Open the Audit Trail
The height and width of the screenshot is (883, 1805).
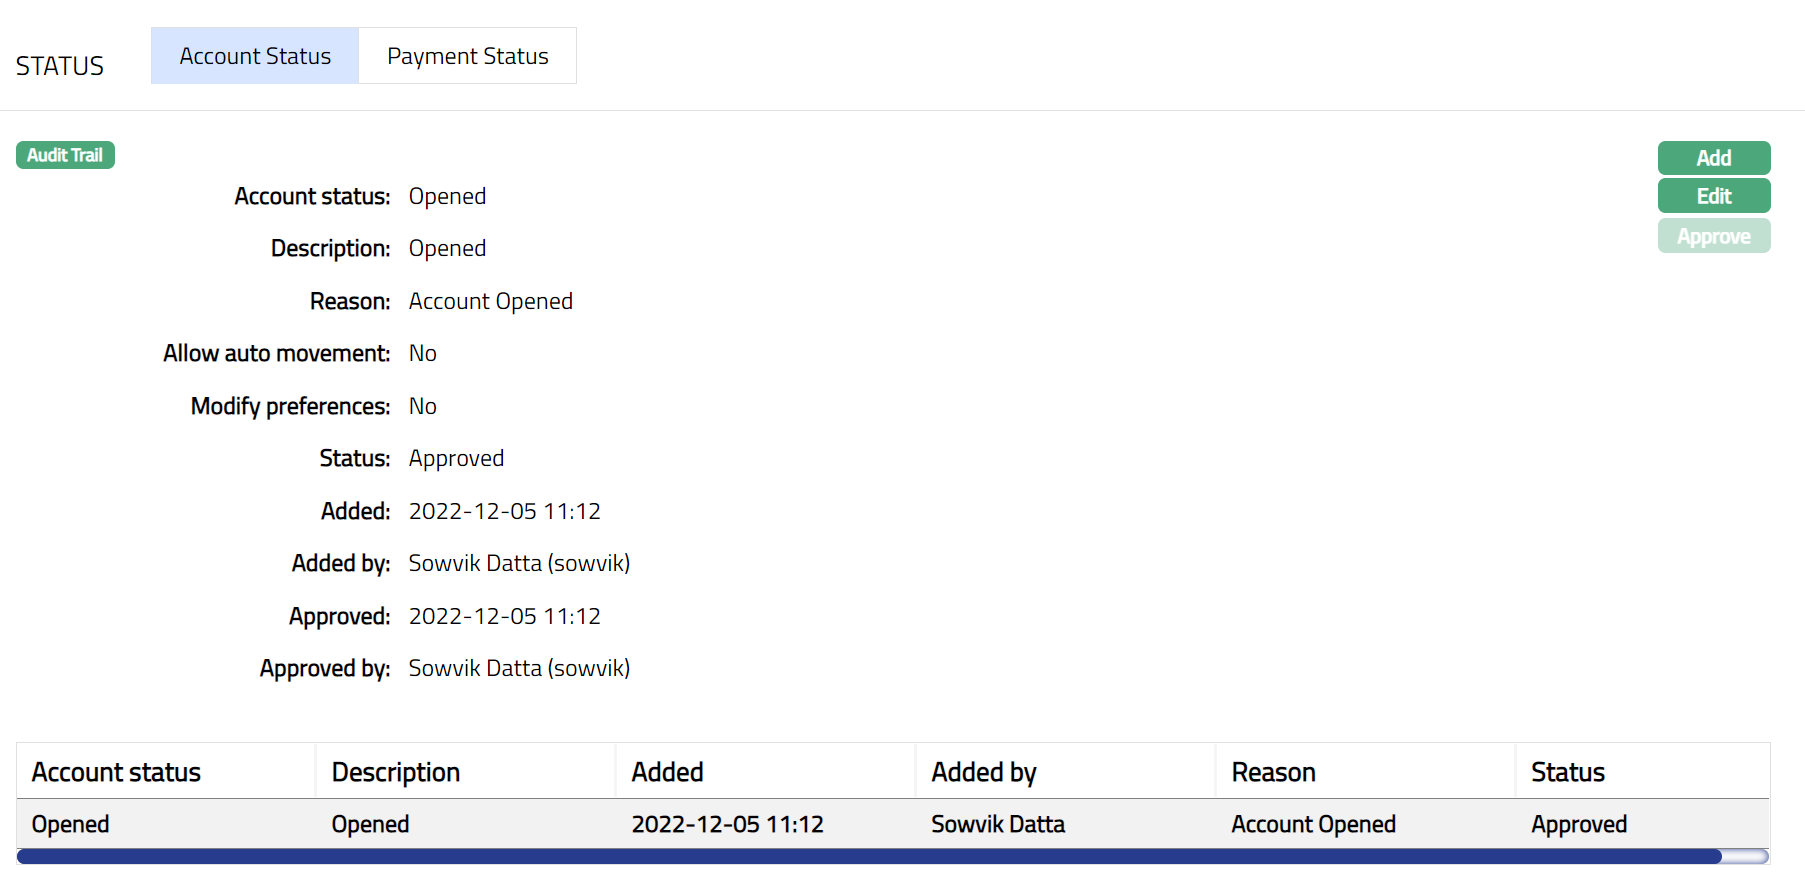click(65, 155)
